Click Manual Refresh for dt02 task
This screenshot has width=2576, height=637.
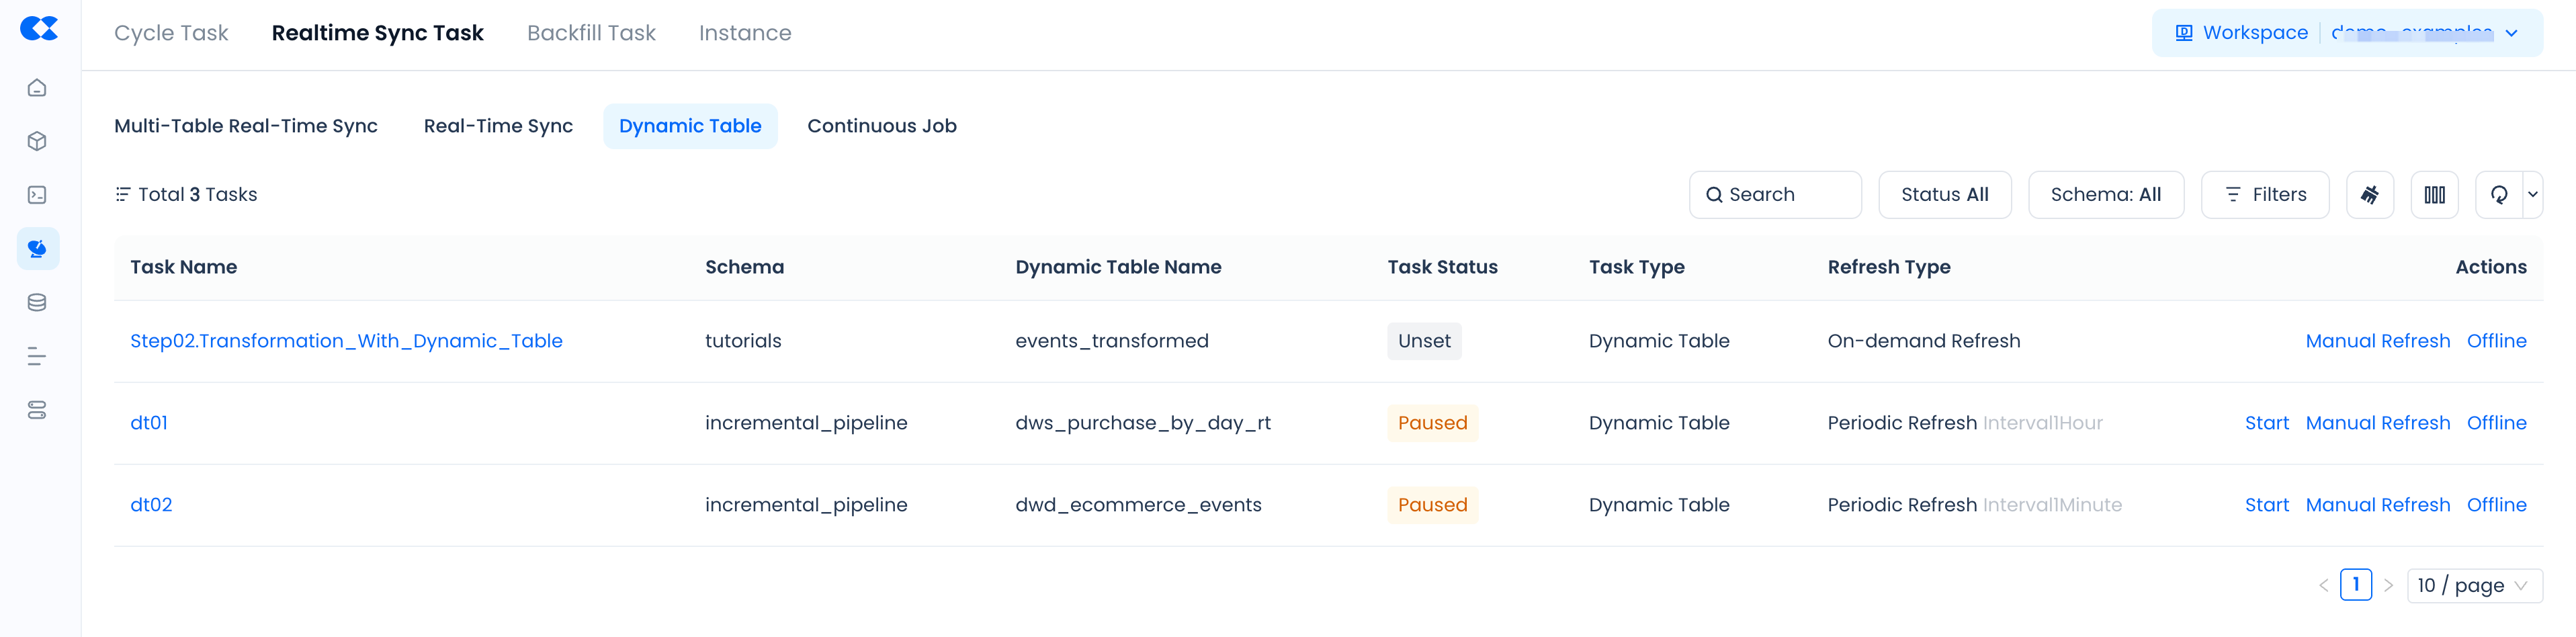coord(2377,505)
